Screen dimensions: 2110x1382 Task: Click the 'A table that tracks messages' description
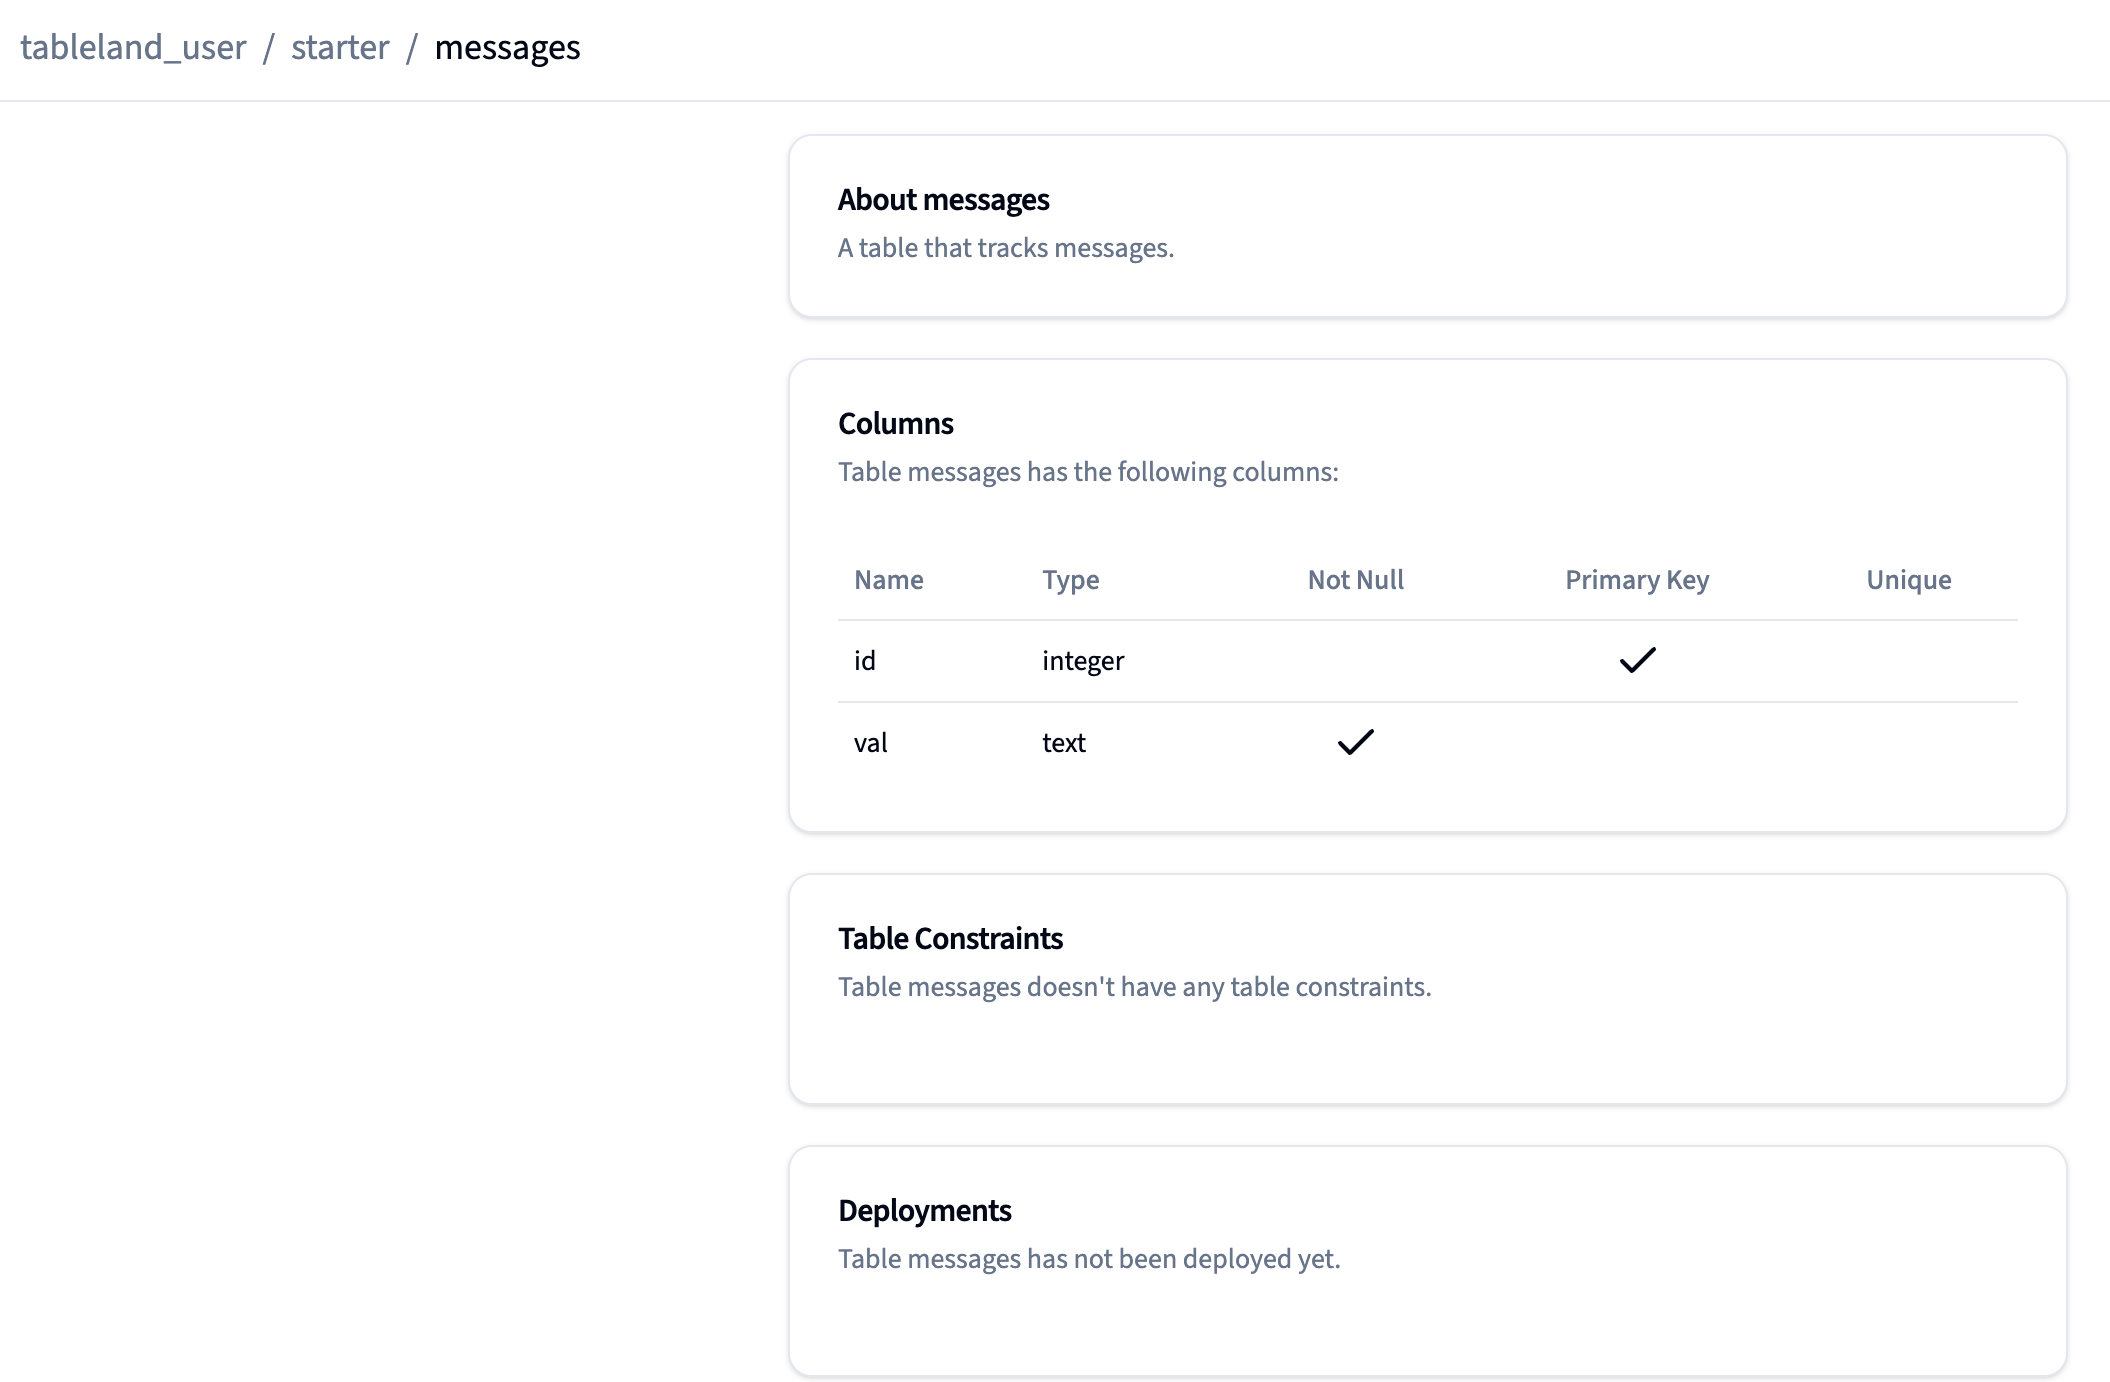coord(1005,248)
